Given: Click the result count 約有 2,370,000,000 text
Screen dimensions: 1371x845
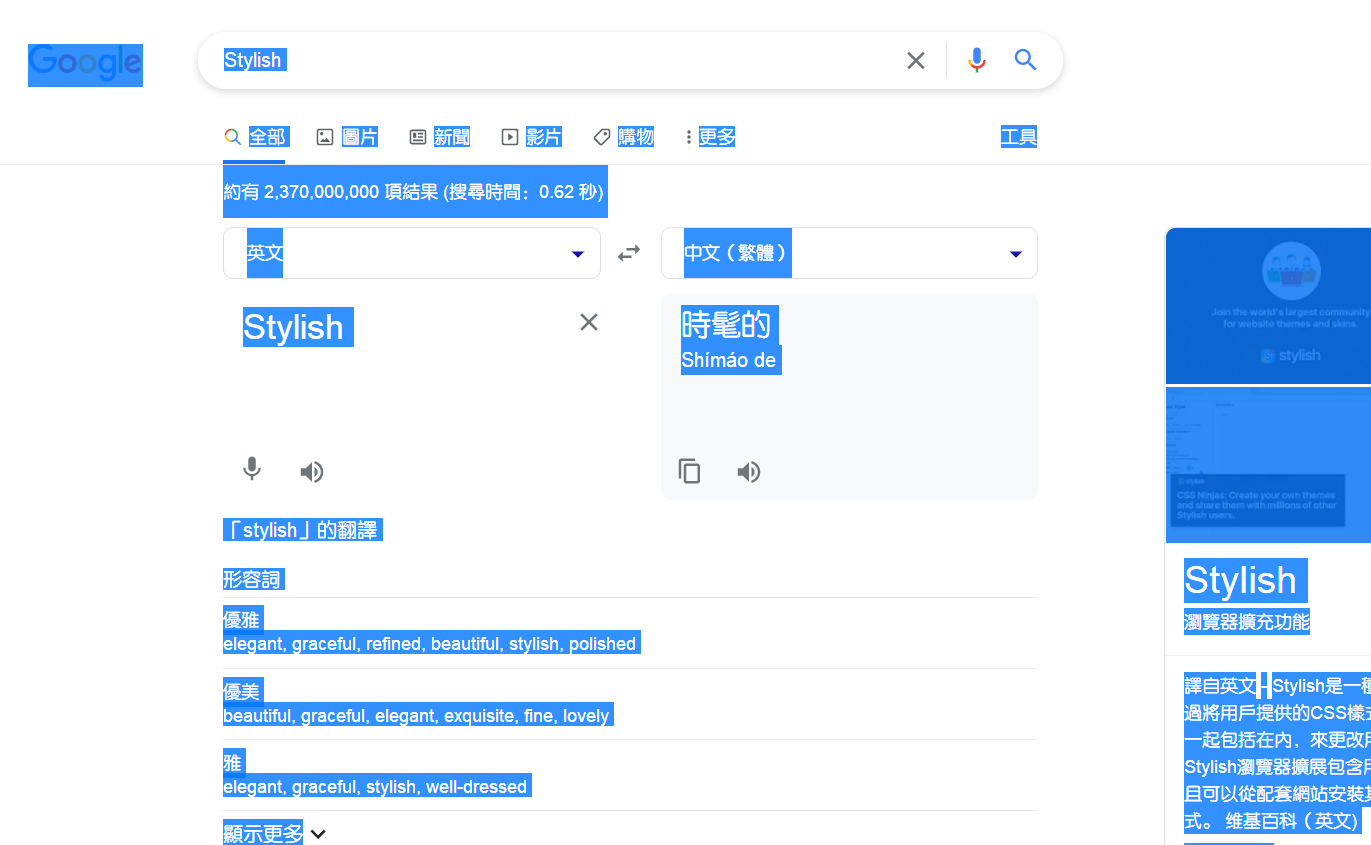Looking at the screenshot, I should point(415,191).
